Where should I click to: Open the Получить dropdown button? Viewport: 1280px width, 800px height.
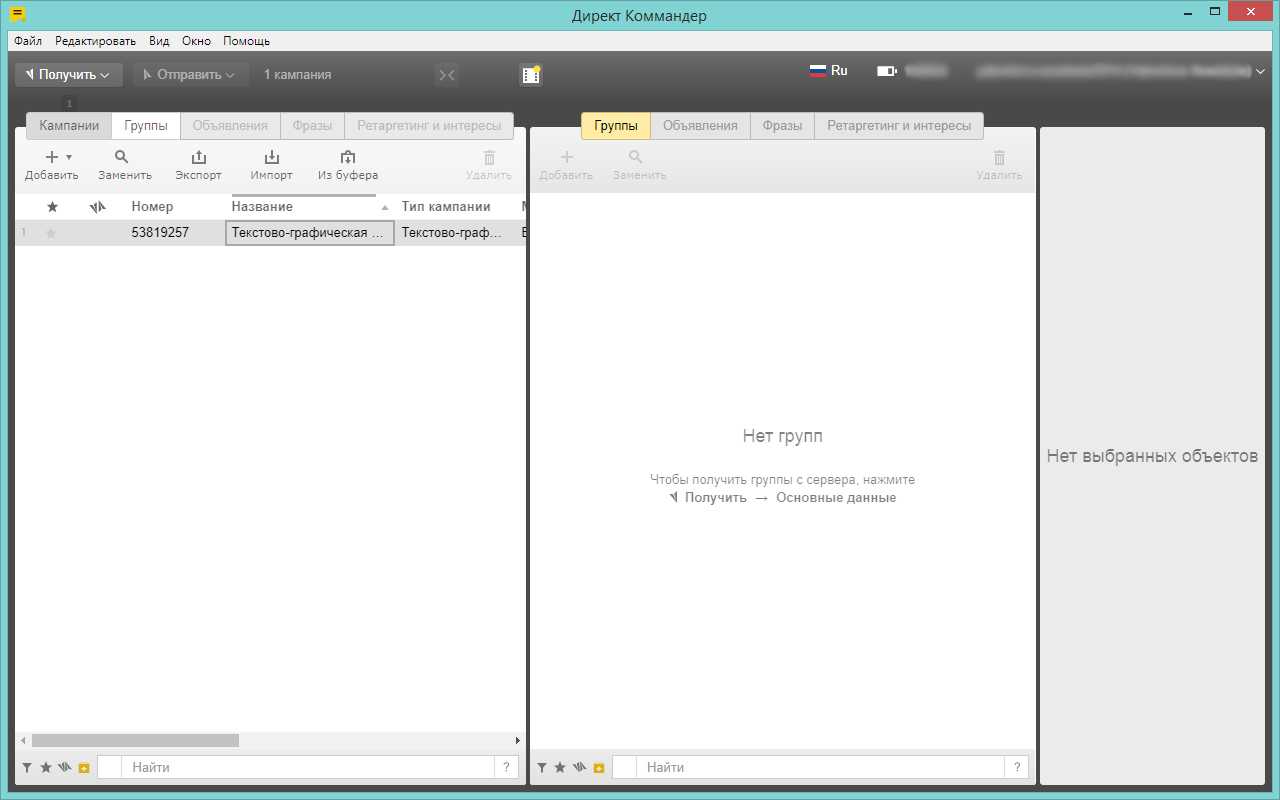pos(68,75)
